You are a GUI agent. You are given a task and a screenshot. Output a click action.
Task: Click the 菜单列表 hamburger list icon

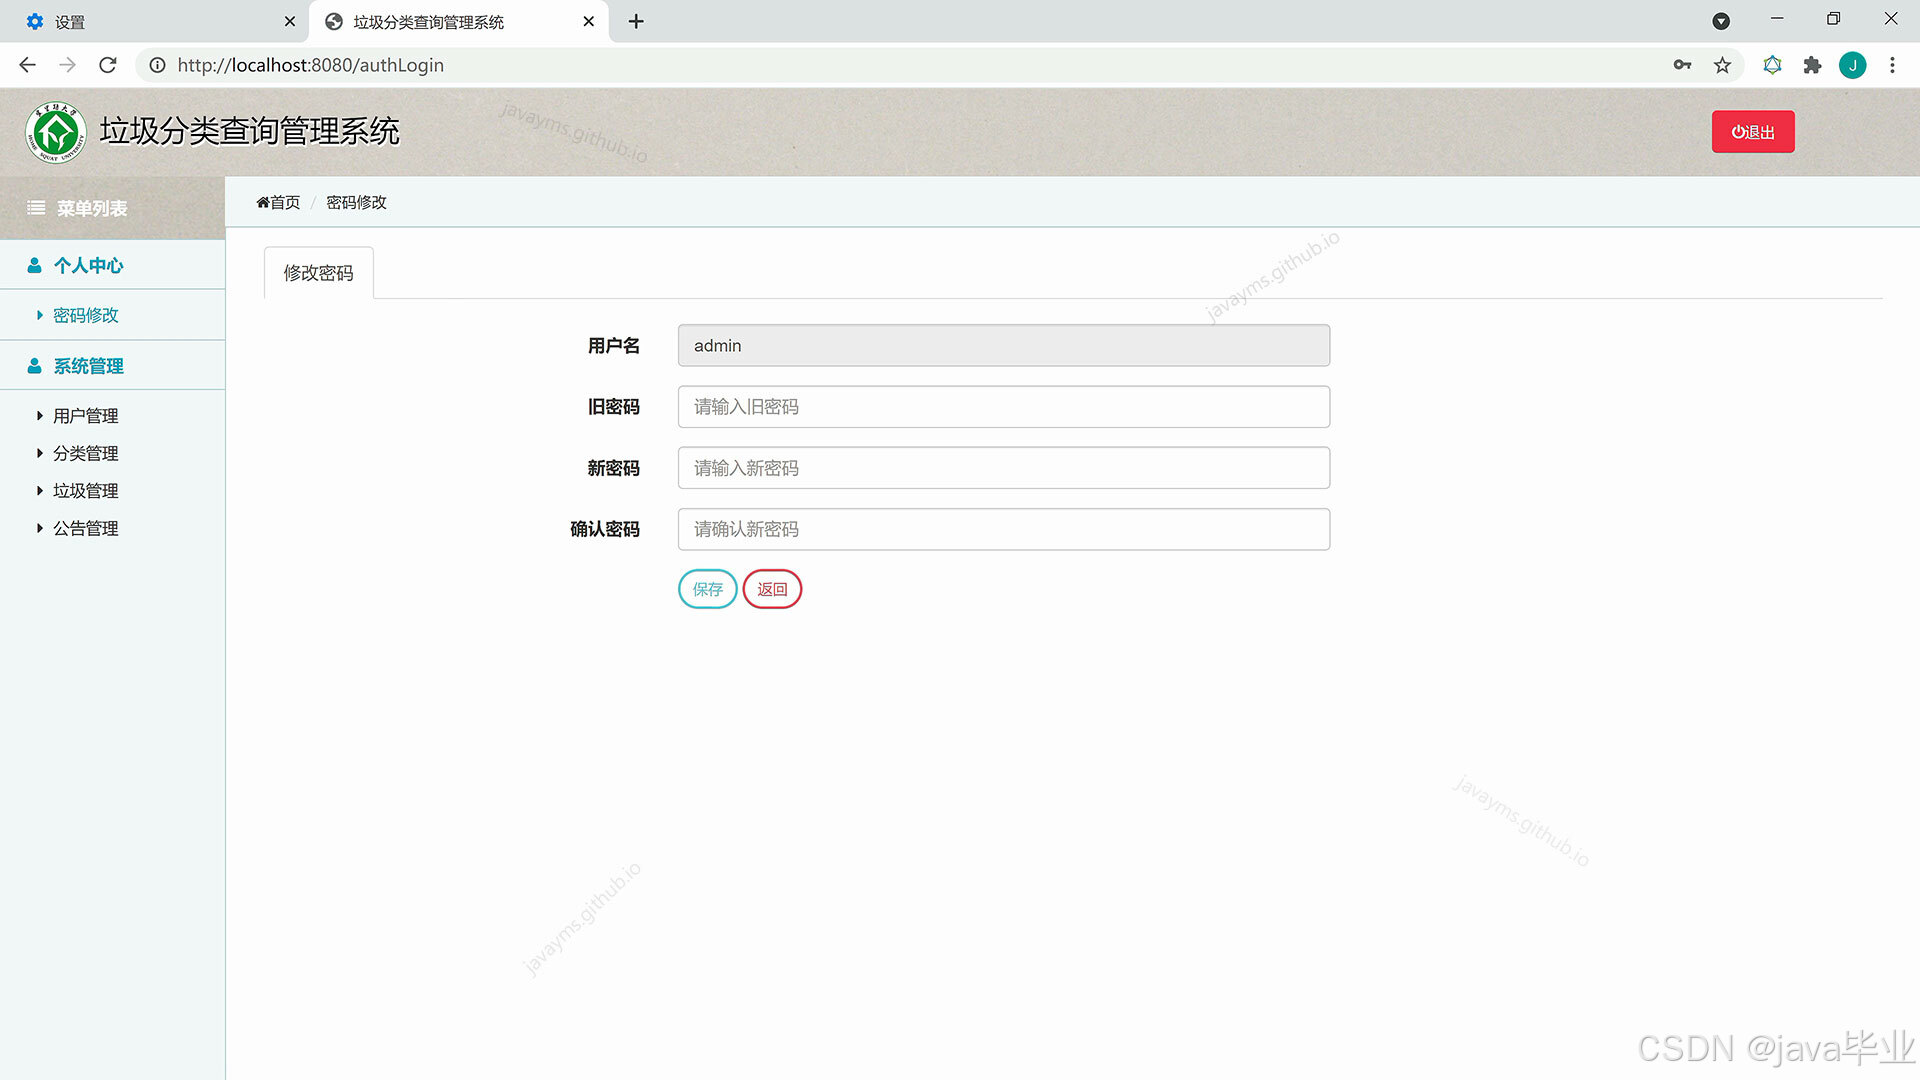(x=36, y=208)
